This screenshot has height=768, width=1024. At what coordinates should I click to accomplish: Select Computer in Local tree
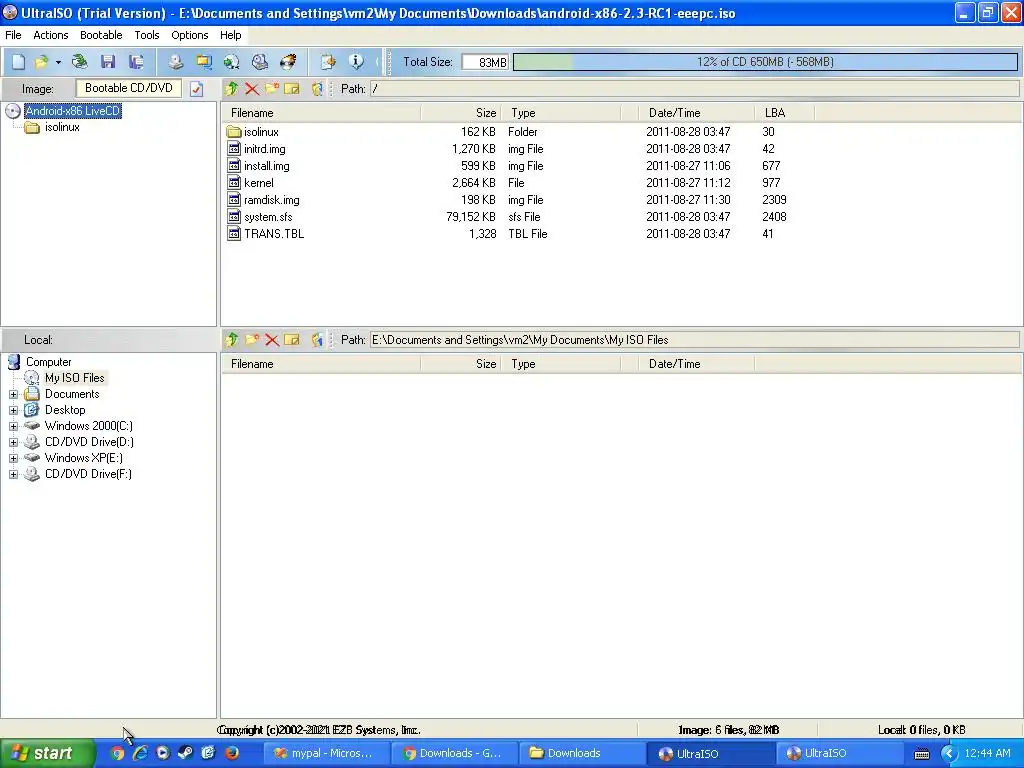point(48,362)
